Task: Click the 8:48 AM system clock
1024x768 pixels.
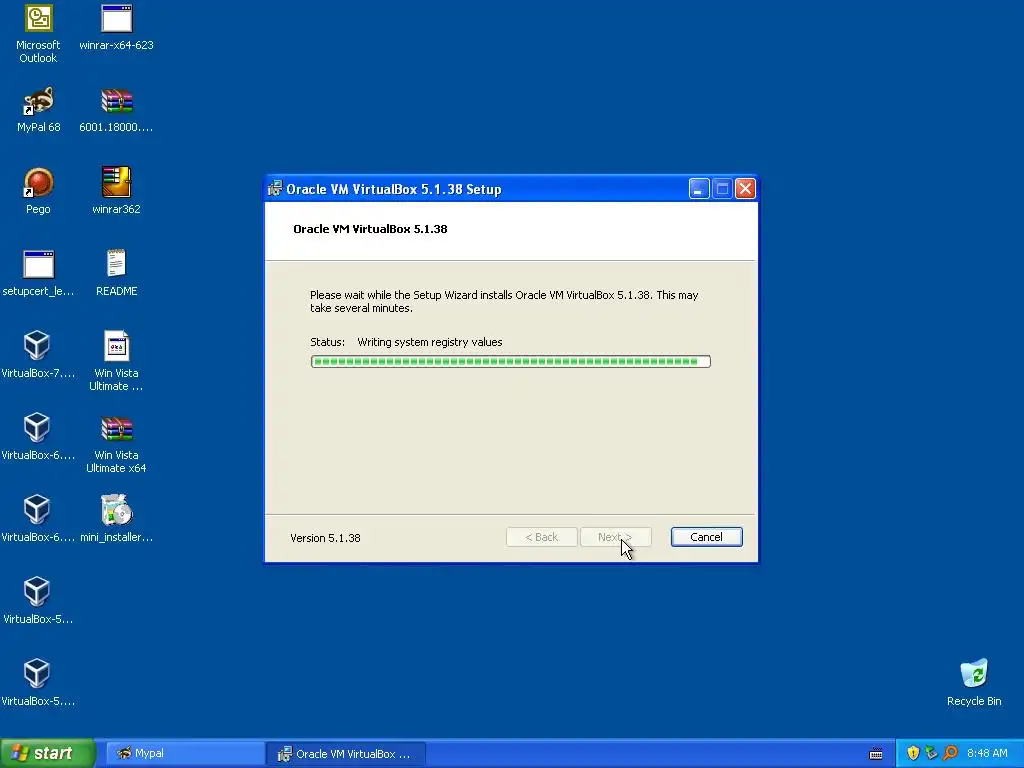Action: [x=987, y=753]
